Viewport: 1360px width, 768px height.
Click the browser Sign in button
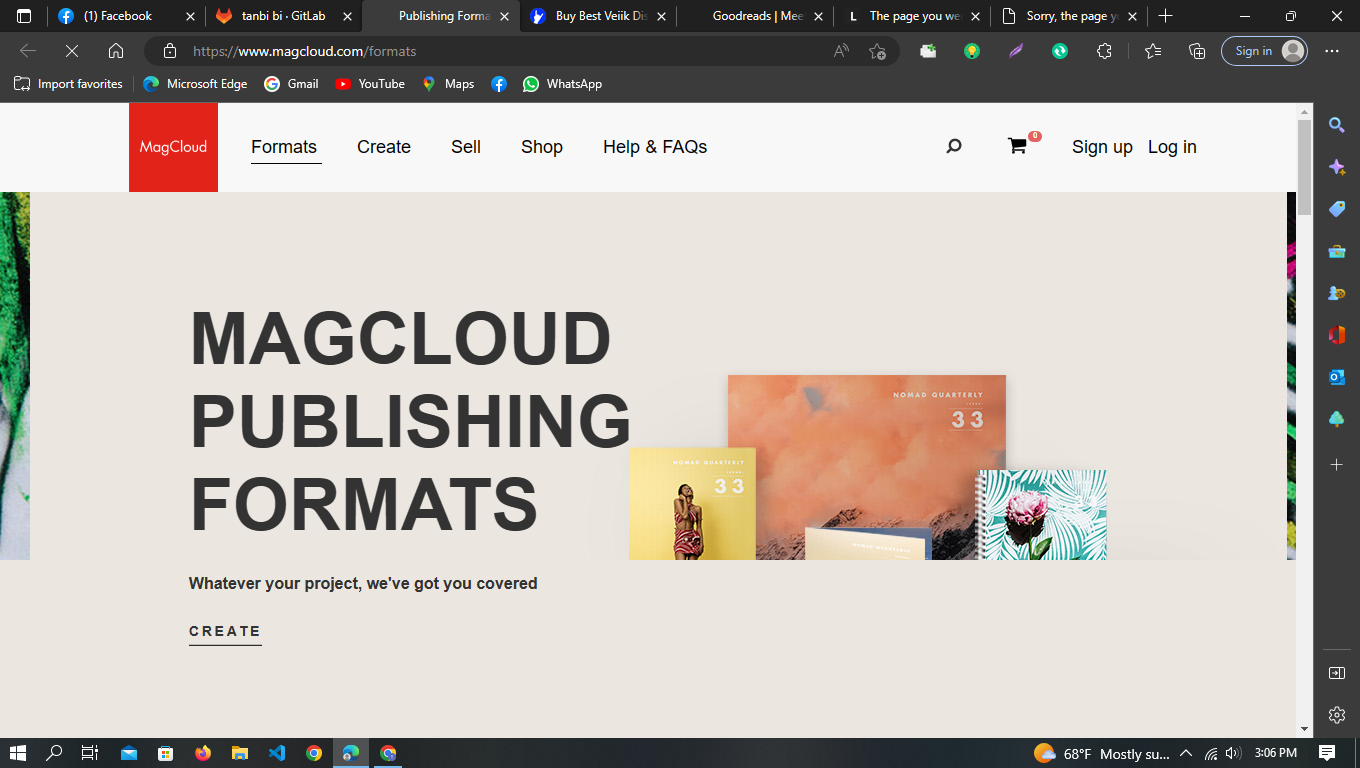(1264, 51)
